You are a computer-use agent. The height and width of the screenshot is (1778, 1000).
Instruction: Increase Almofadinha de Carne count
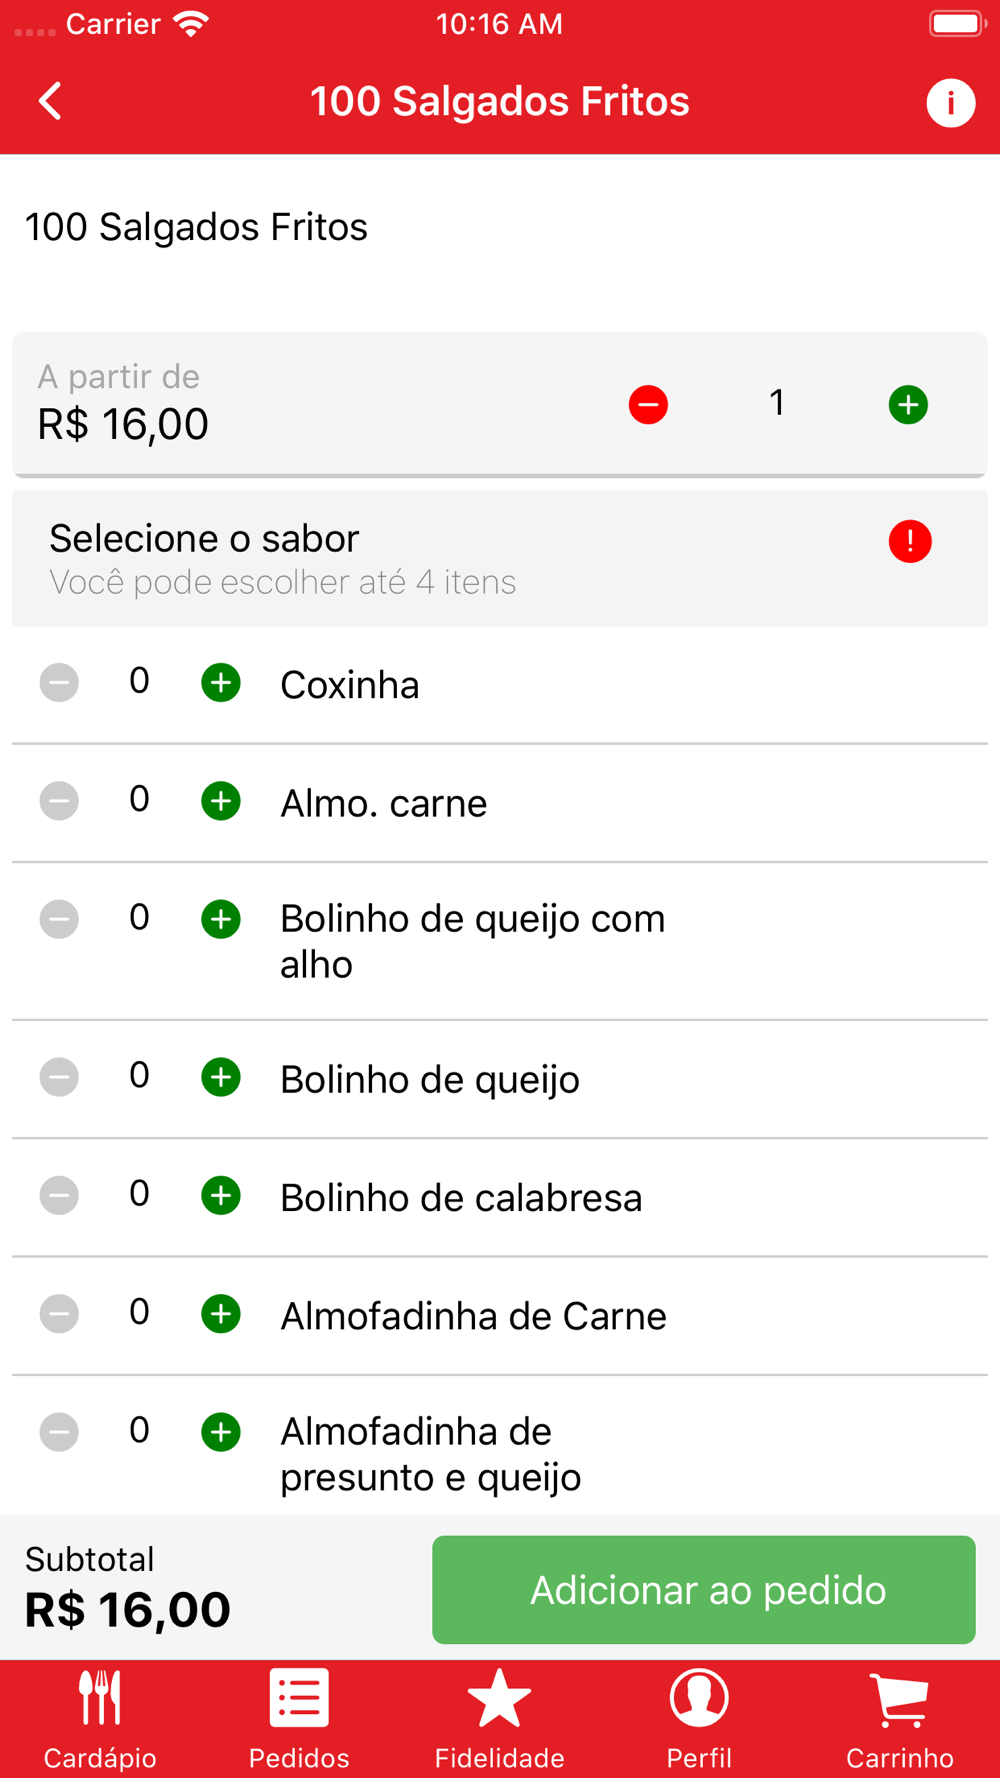pos(221,1313)
